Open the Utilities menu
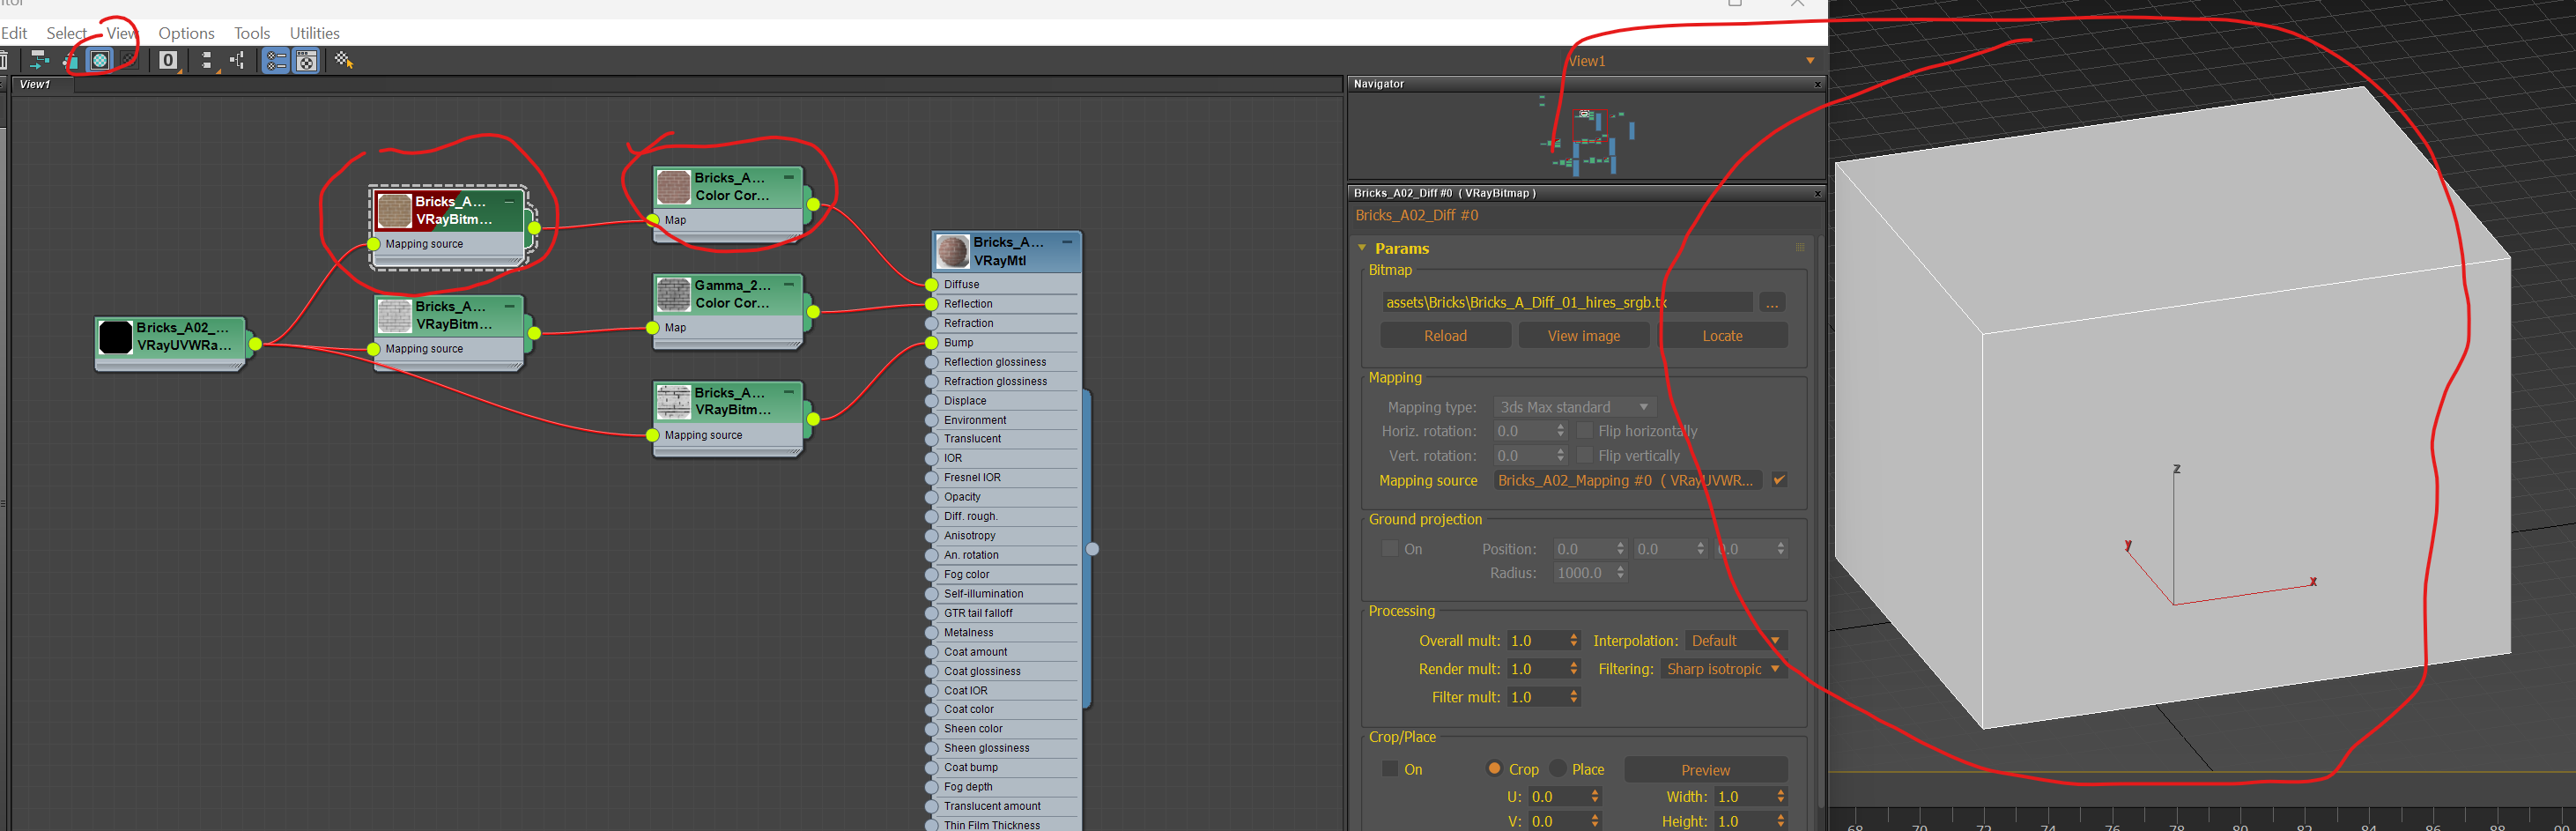The image size is (2576, 831). [x=314, y=33]
